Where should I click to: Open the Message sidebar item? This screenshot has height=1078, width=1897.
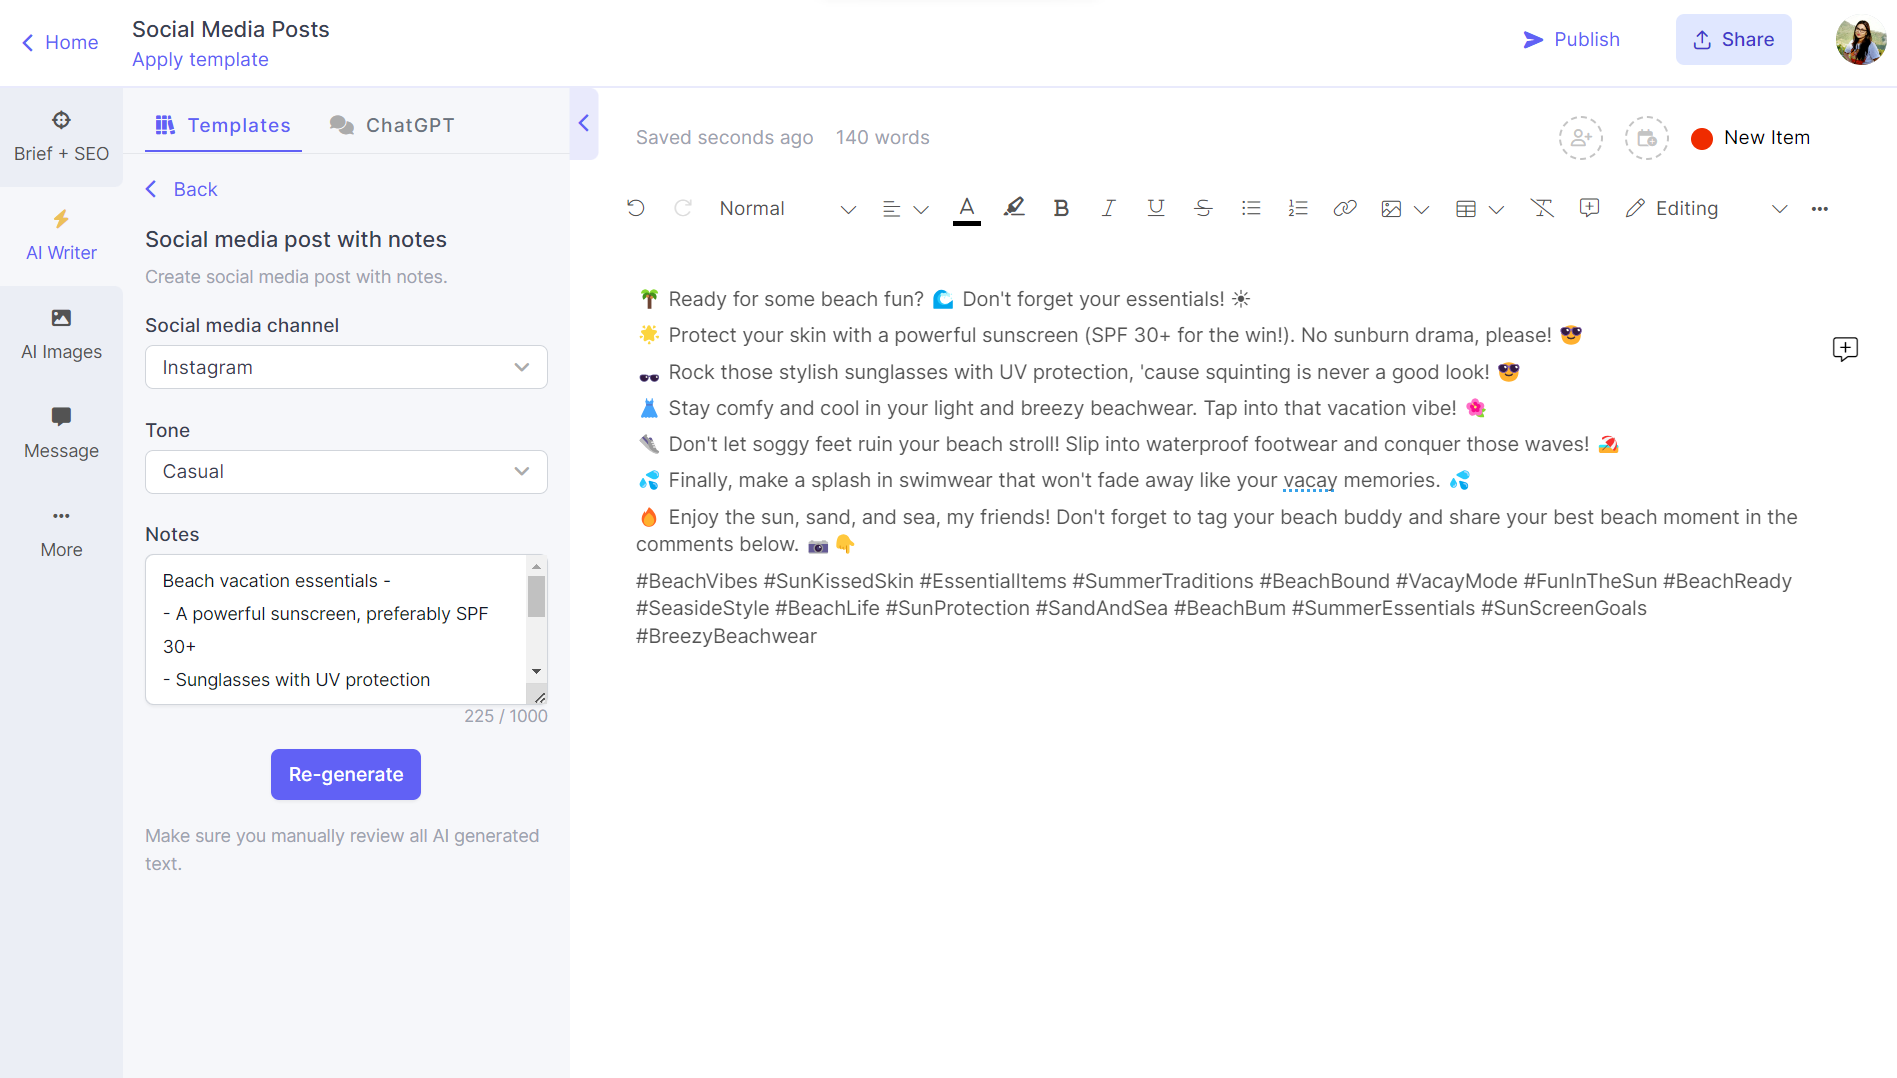[x=61, y=433]
